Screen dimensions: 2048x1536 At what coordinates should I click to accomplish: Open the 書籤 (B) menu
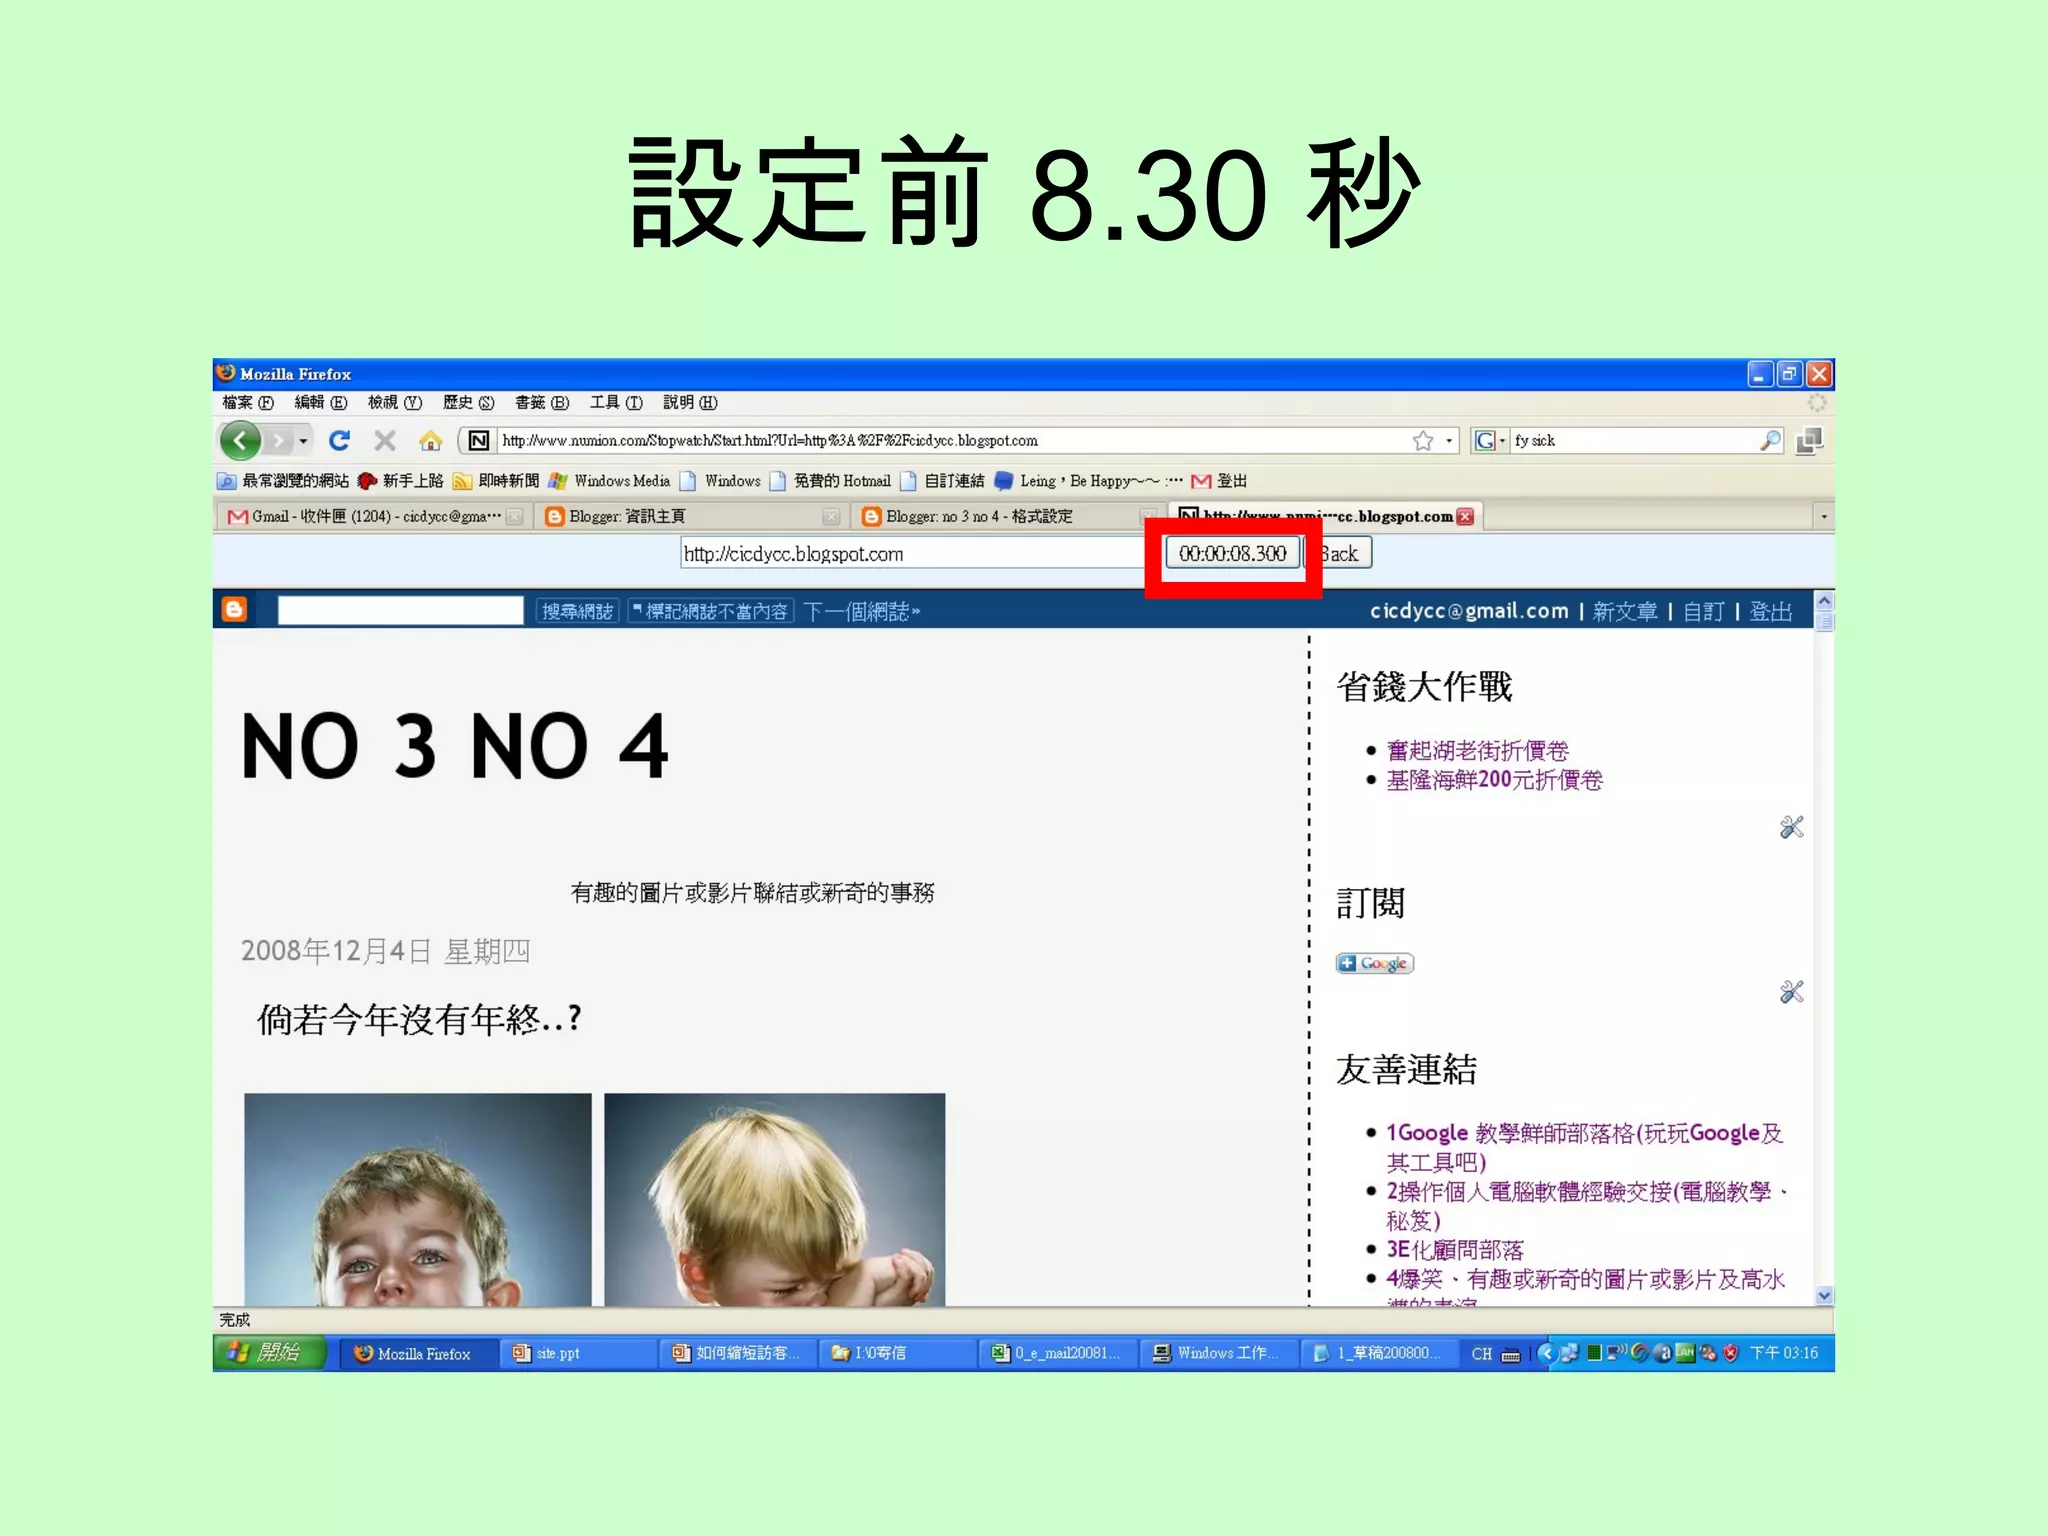click(541, 402)
